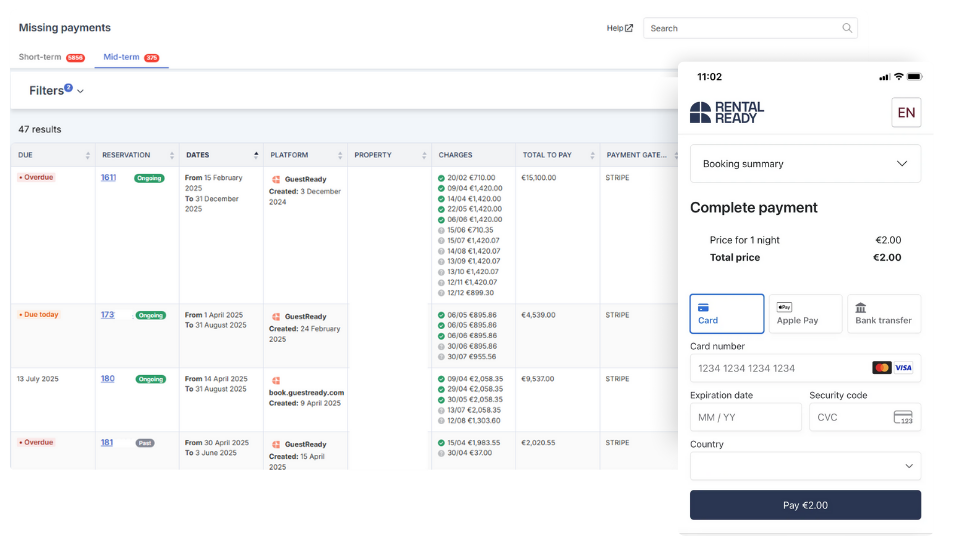Image resolution: width=955 pixels, height=544 pixels.
Task: Click paid check for 20/02 €710.00 charge
Action: pyautogui.click(x=441, y=178)
